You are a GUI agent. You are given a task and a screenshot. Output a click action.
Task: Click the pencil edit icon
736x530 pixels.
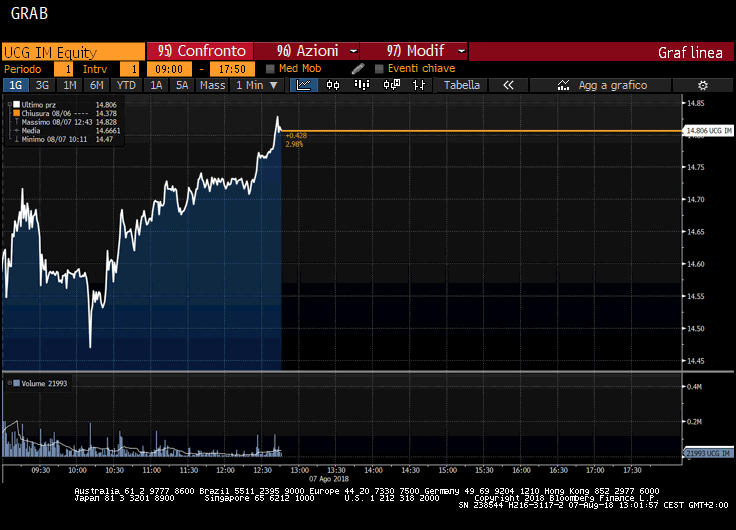click(358, 69)
